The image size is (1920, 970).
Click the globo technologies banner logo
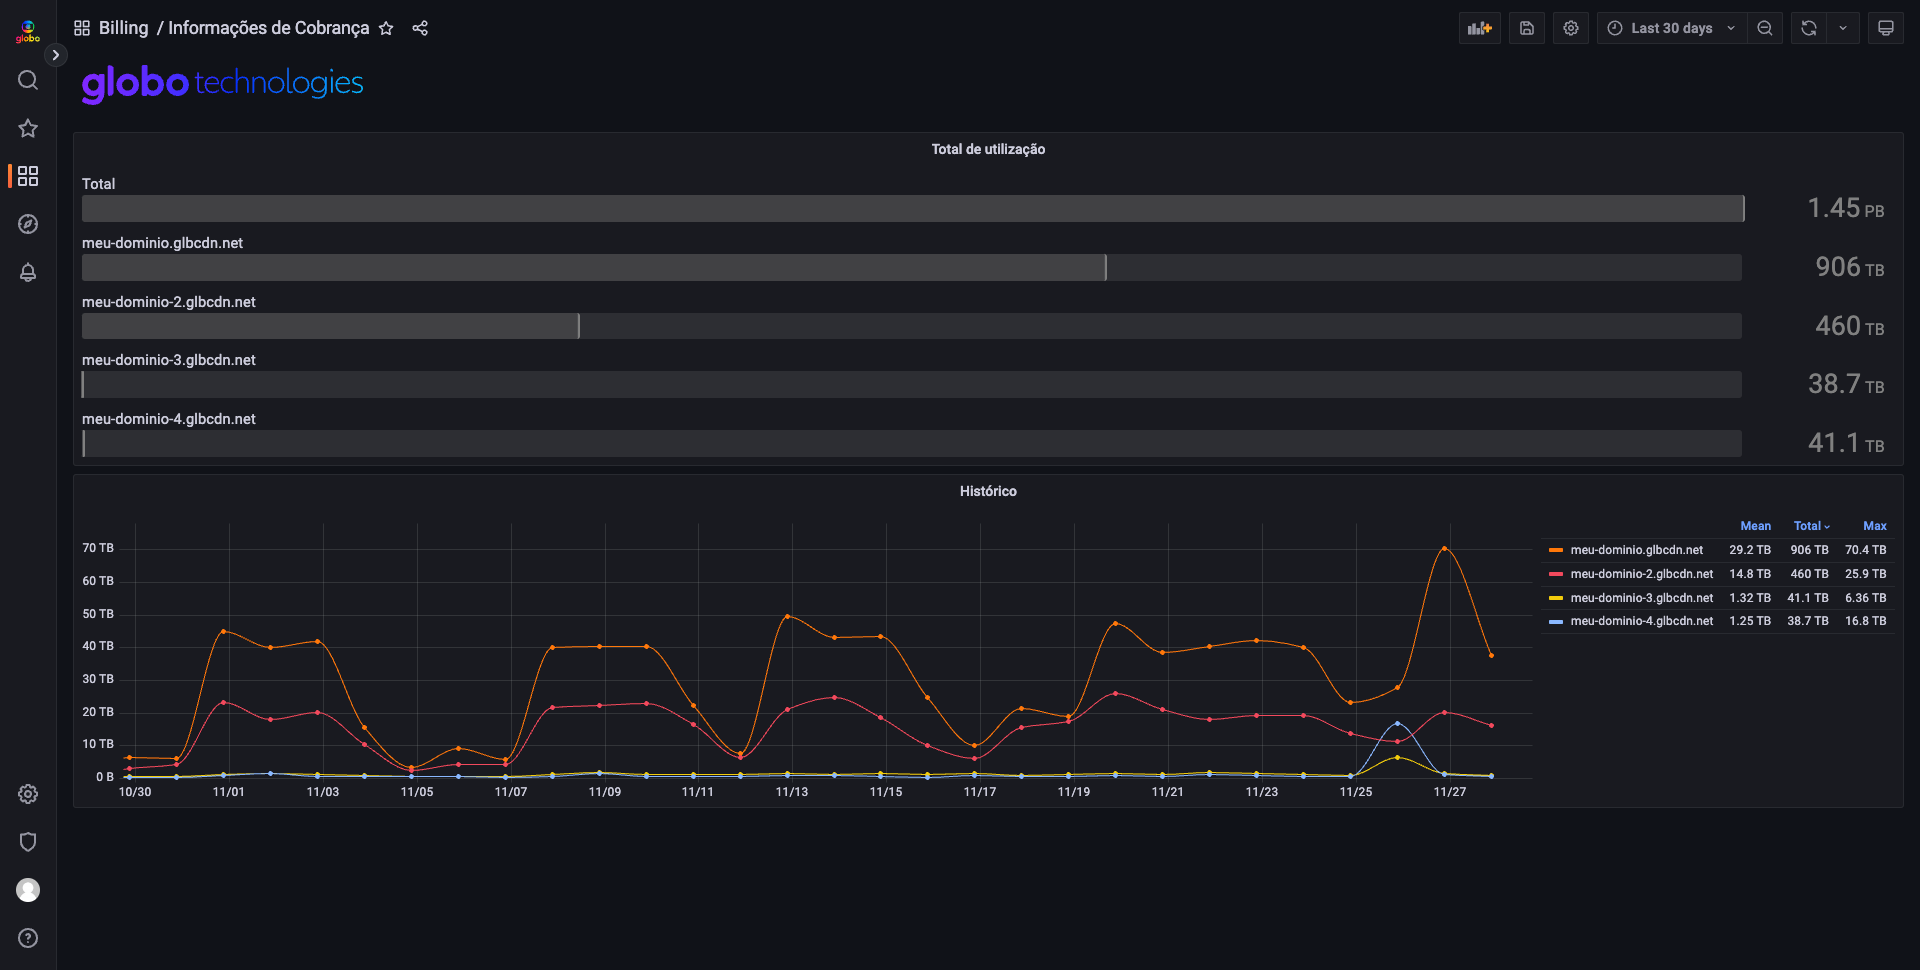tap(222, 83)
